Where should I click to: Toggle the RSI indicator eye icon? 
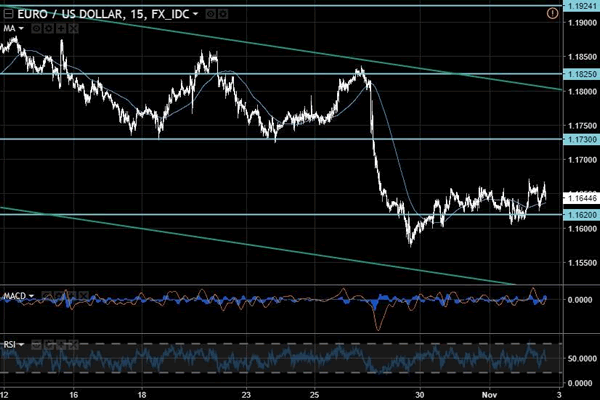[x=36, y=345]
